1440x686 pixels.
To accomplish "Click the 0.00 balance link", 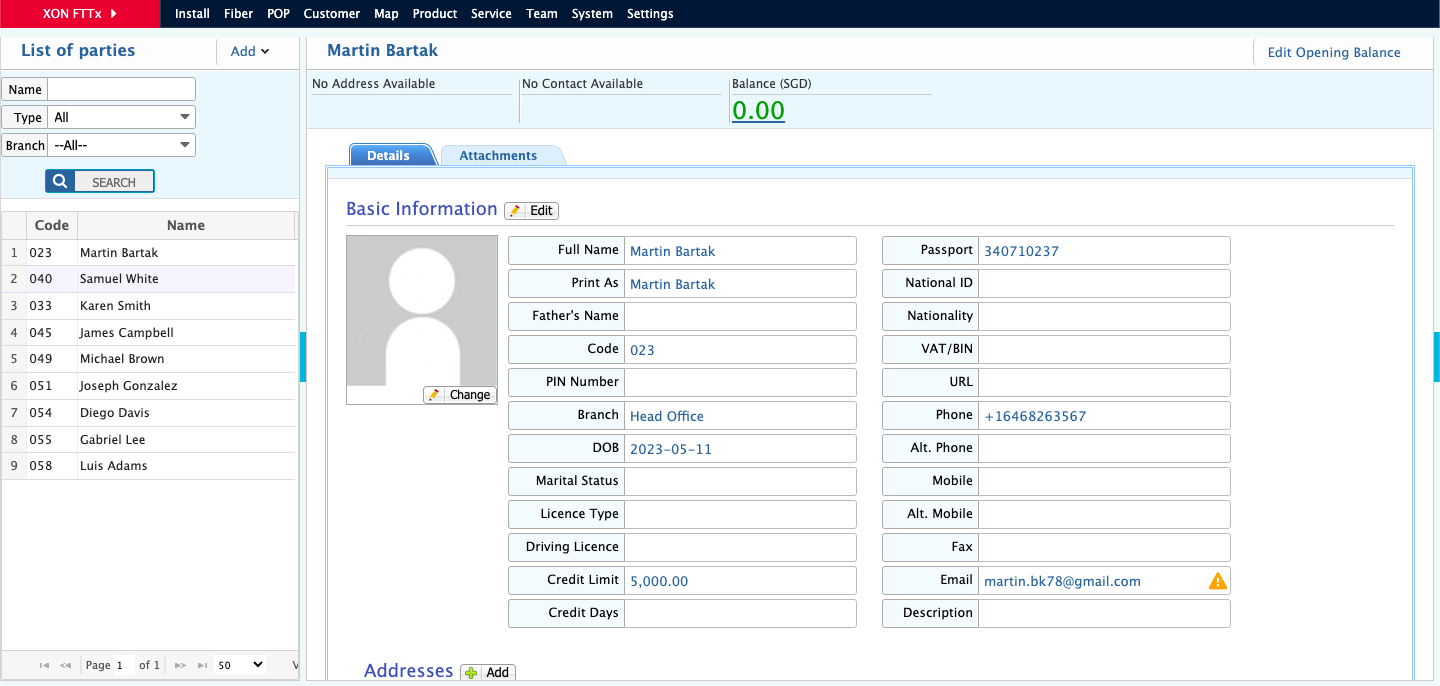I will pyautogui.click(x=758, y=110).
